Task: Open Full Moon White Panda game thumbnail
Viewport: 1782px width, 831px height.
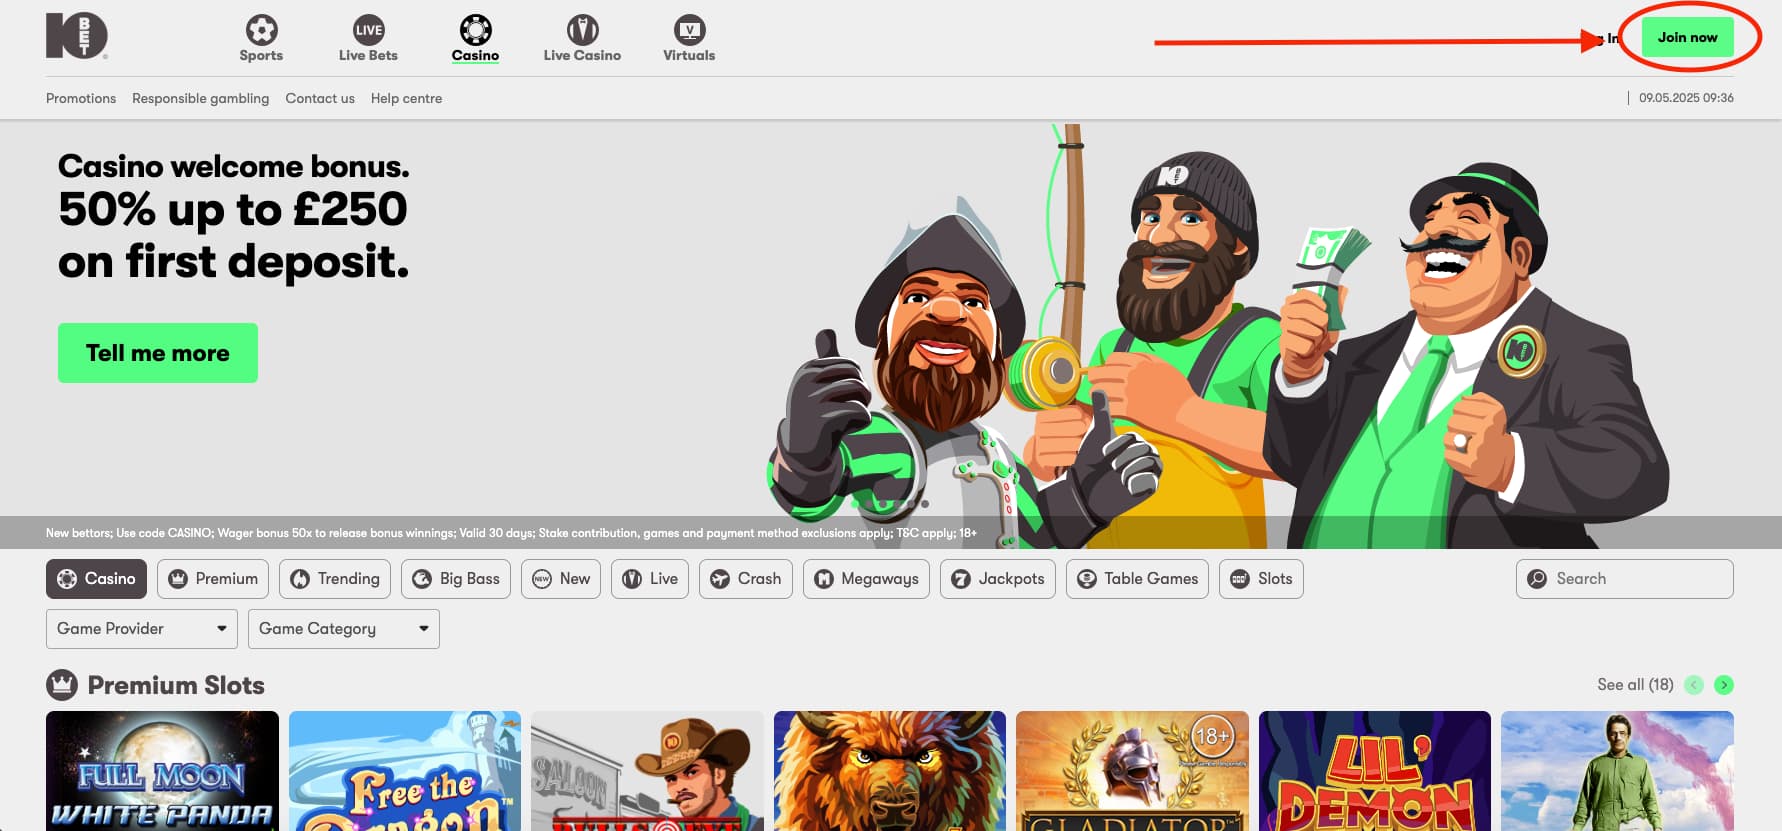Action: click(162, 771)
